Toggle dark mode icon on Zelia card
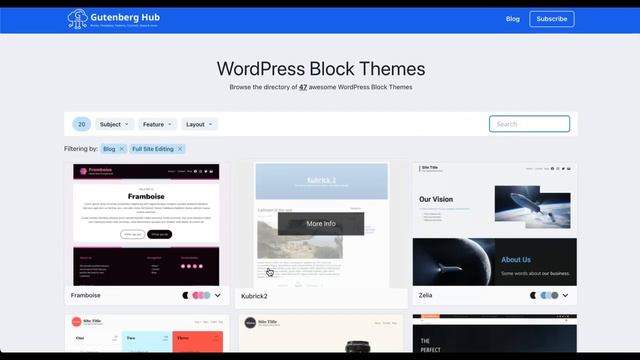 pyautogui.click(x=533, y=295)
